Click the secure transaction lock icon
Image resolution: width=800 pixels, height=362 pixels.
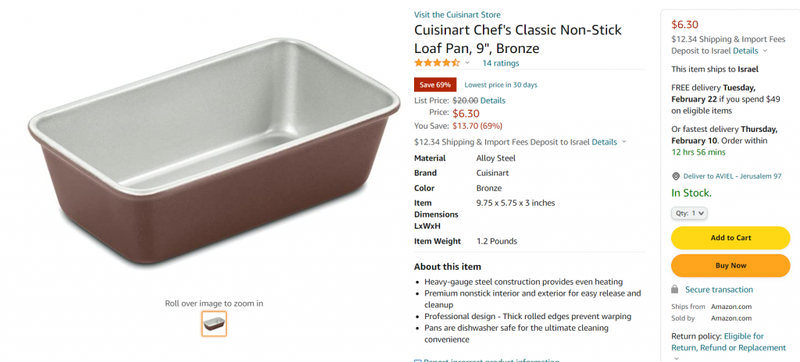pos(674,290)
